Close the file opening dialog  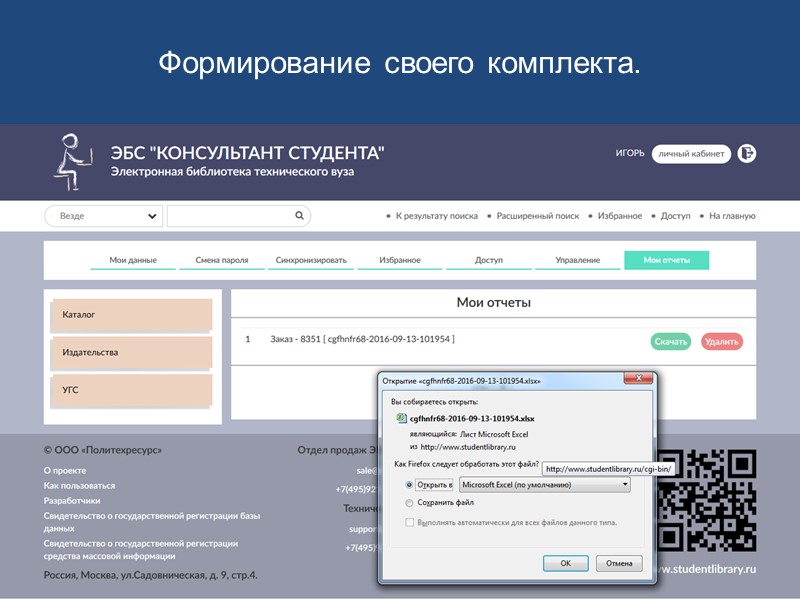(x=638, y=378)
